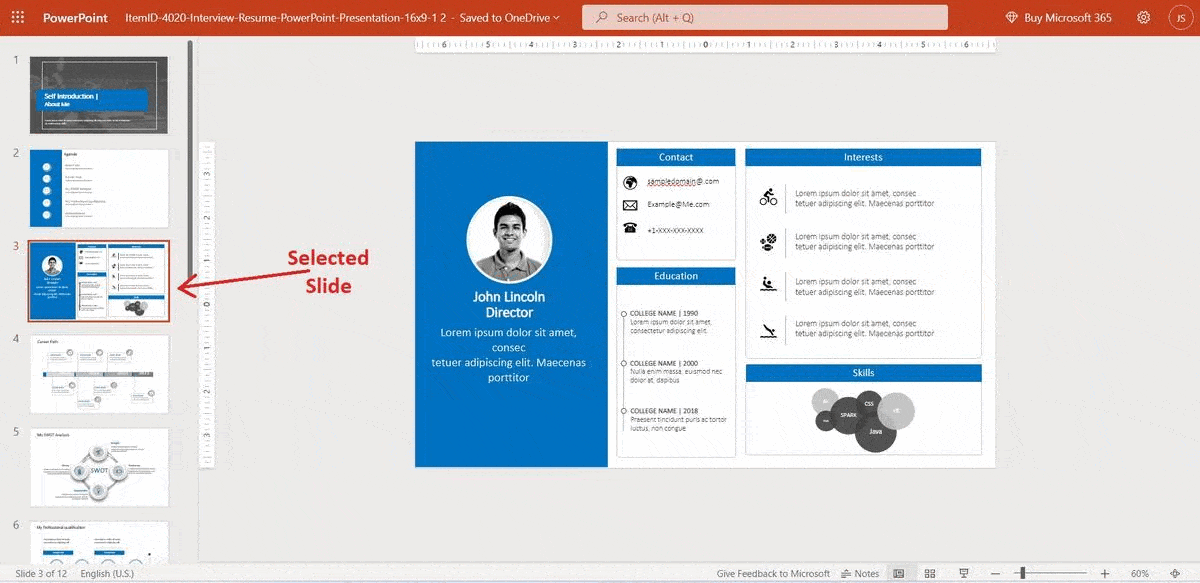Open the English (U.S.) language options
The image size is (1200, 583).
coord(105,573)
